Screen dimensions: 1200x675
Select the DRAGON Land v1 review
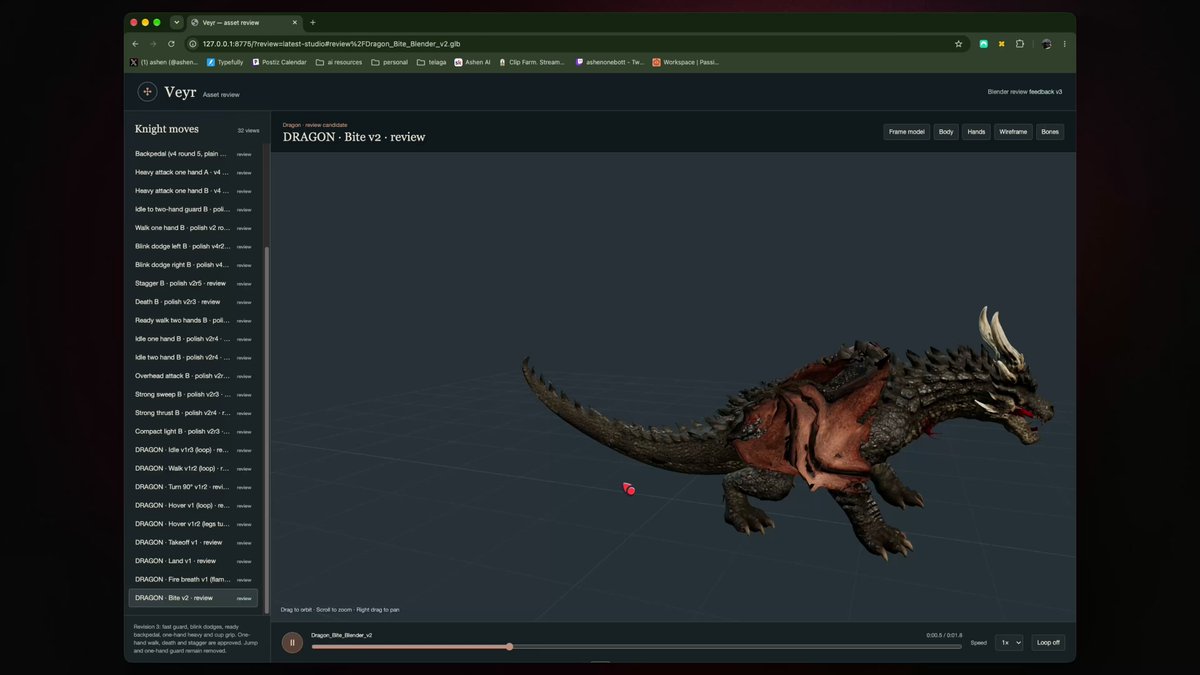coord(193,561)
